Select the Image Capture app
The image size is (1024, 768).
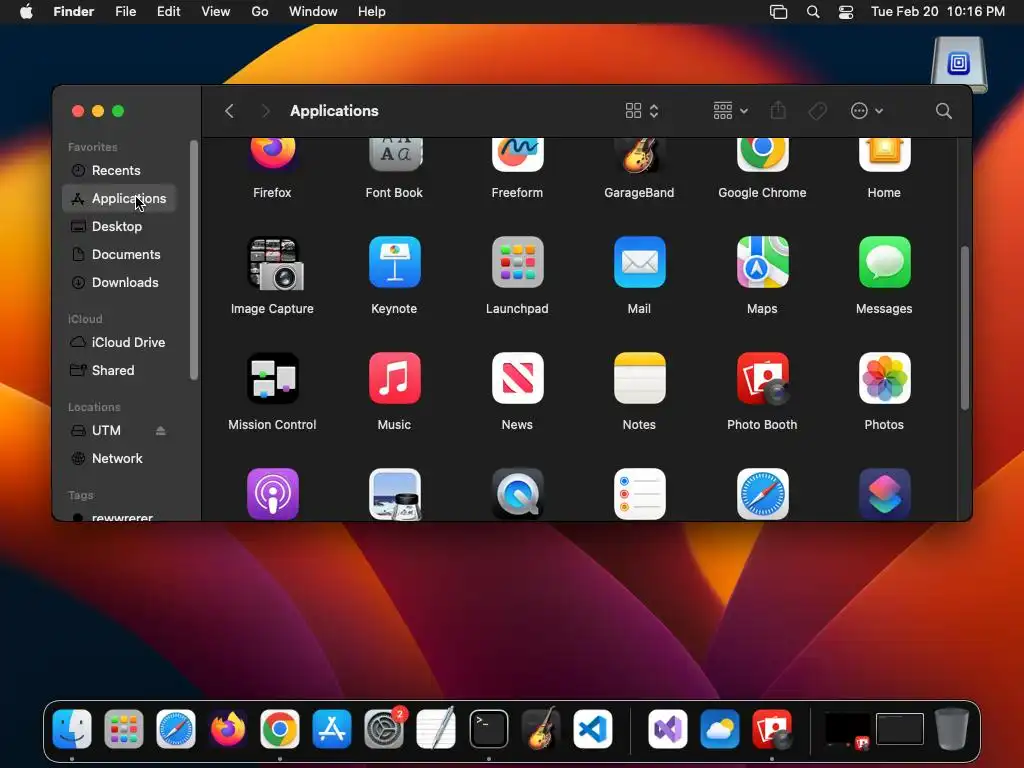(274, 263)
